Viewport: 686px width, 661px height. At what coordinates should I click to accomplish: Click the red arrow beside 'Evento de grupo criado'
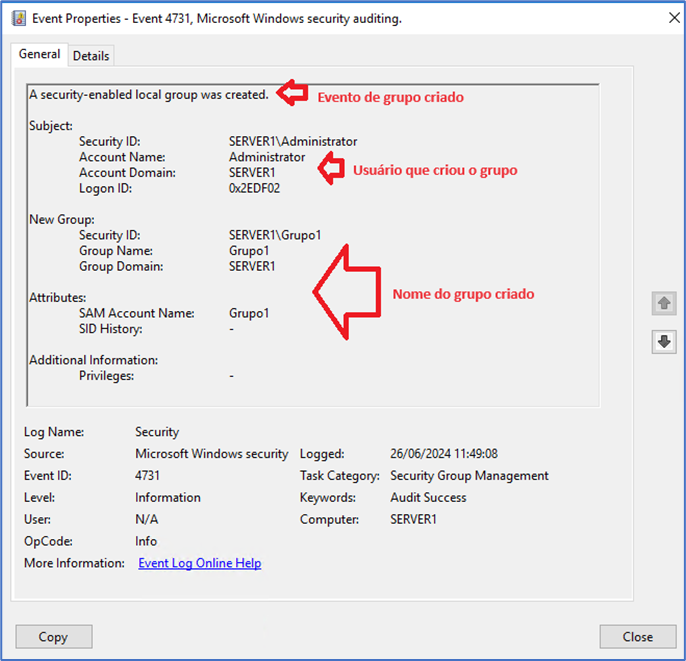pos(292,94)
